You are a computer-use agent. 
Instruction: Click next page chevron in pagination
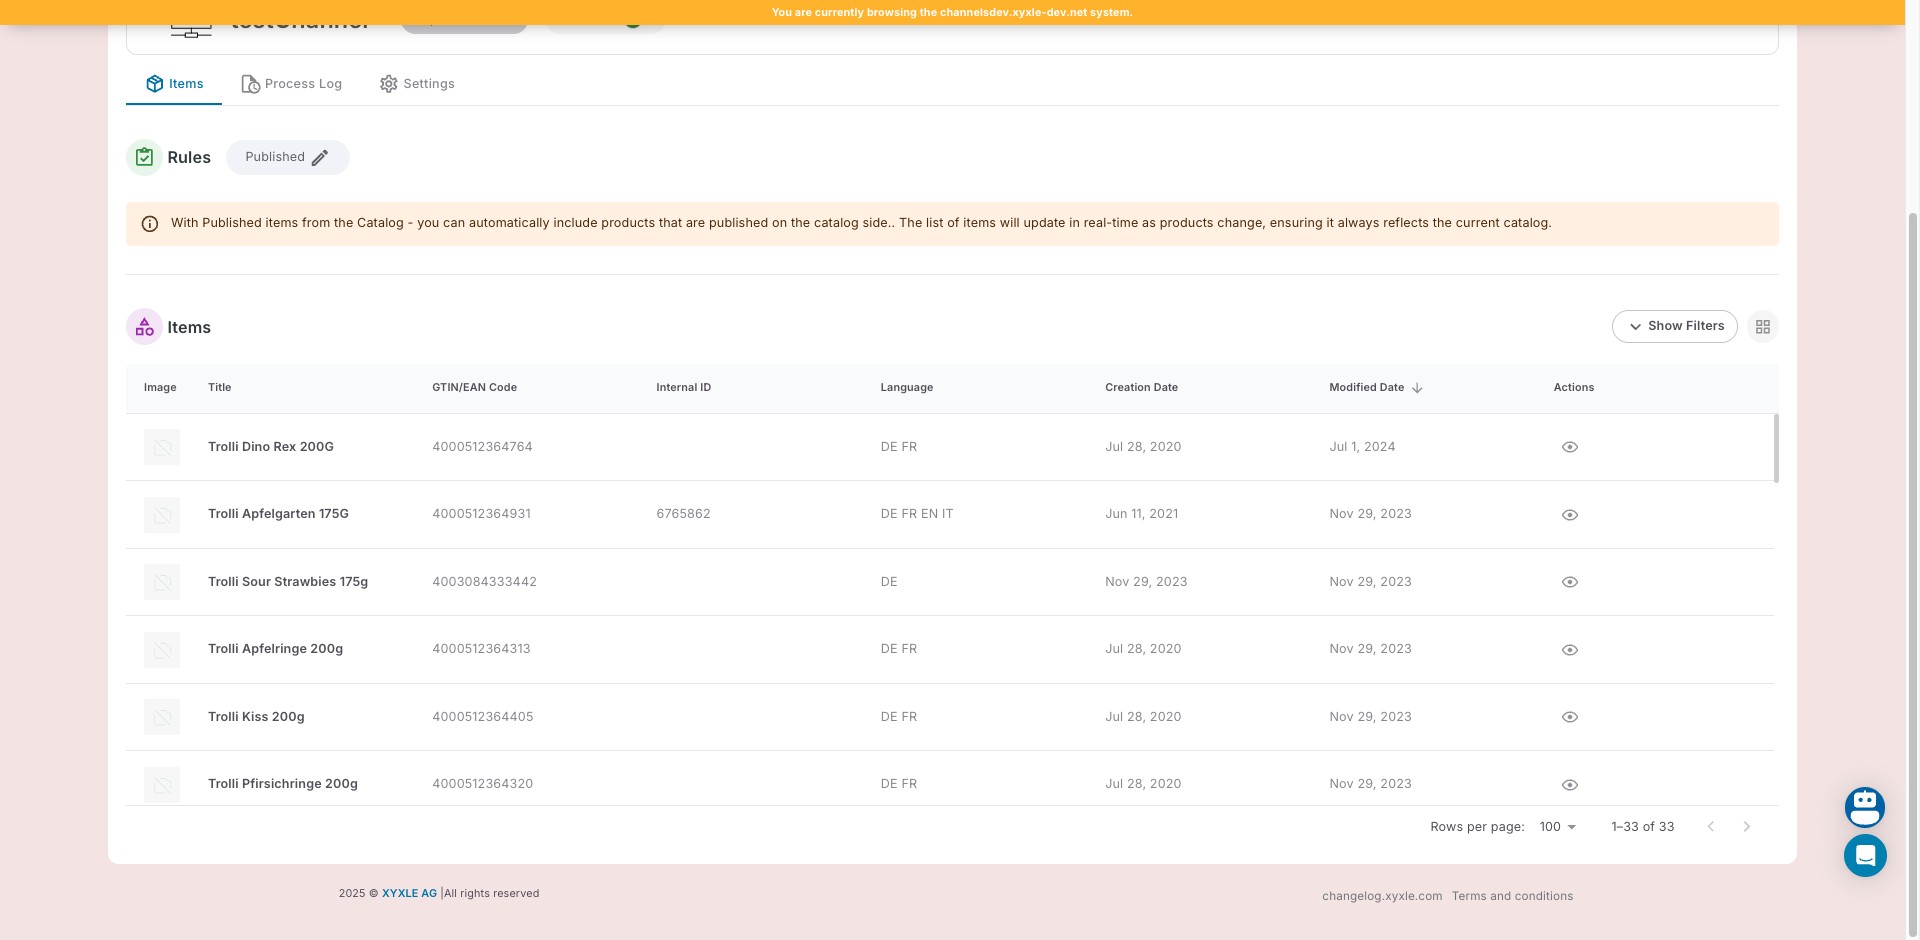pos(1746,827)
